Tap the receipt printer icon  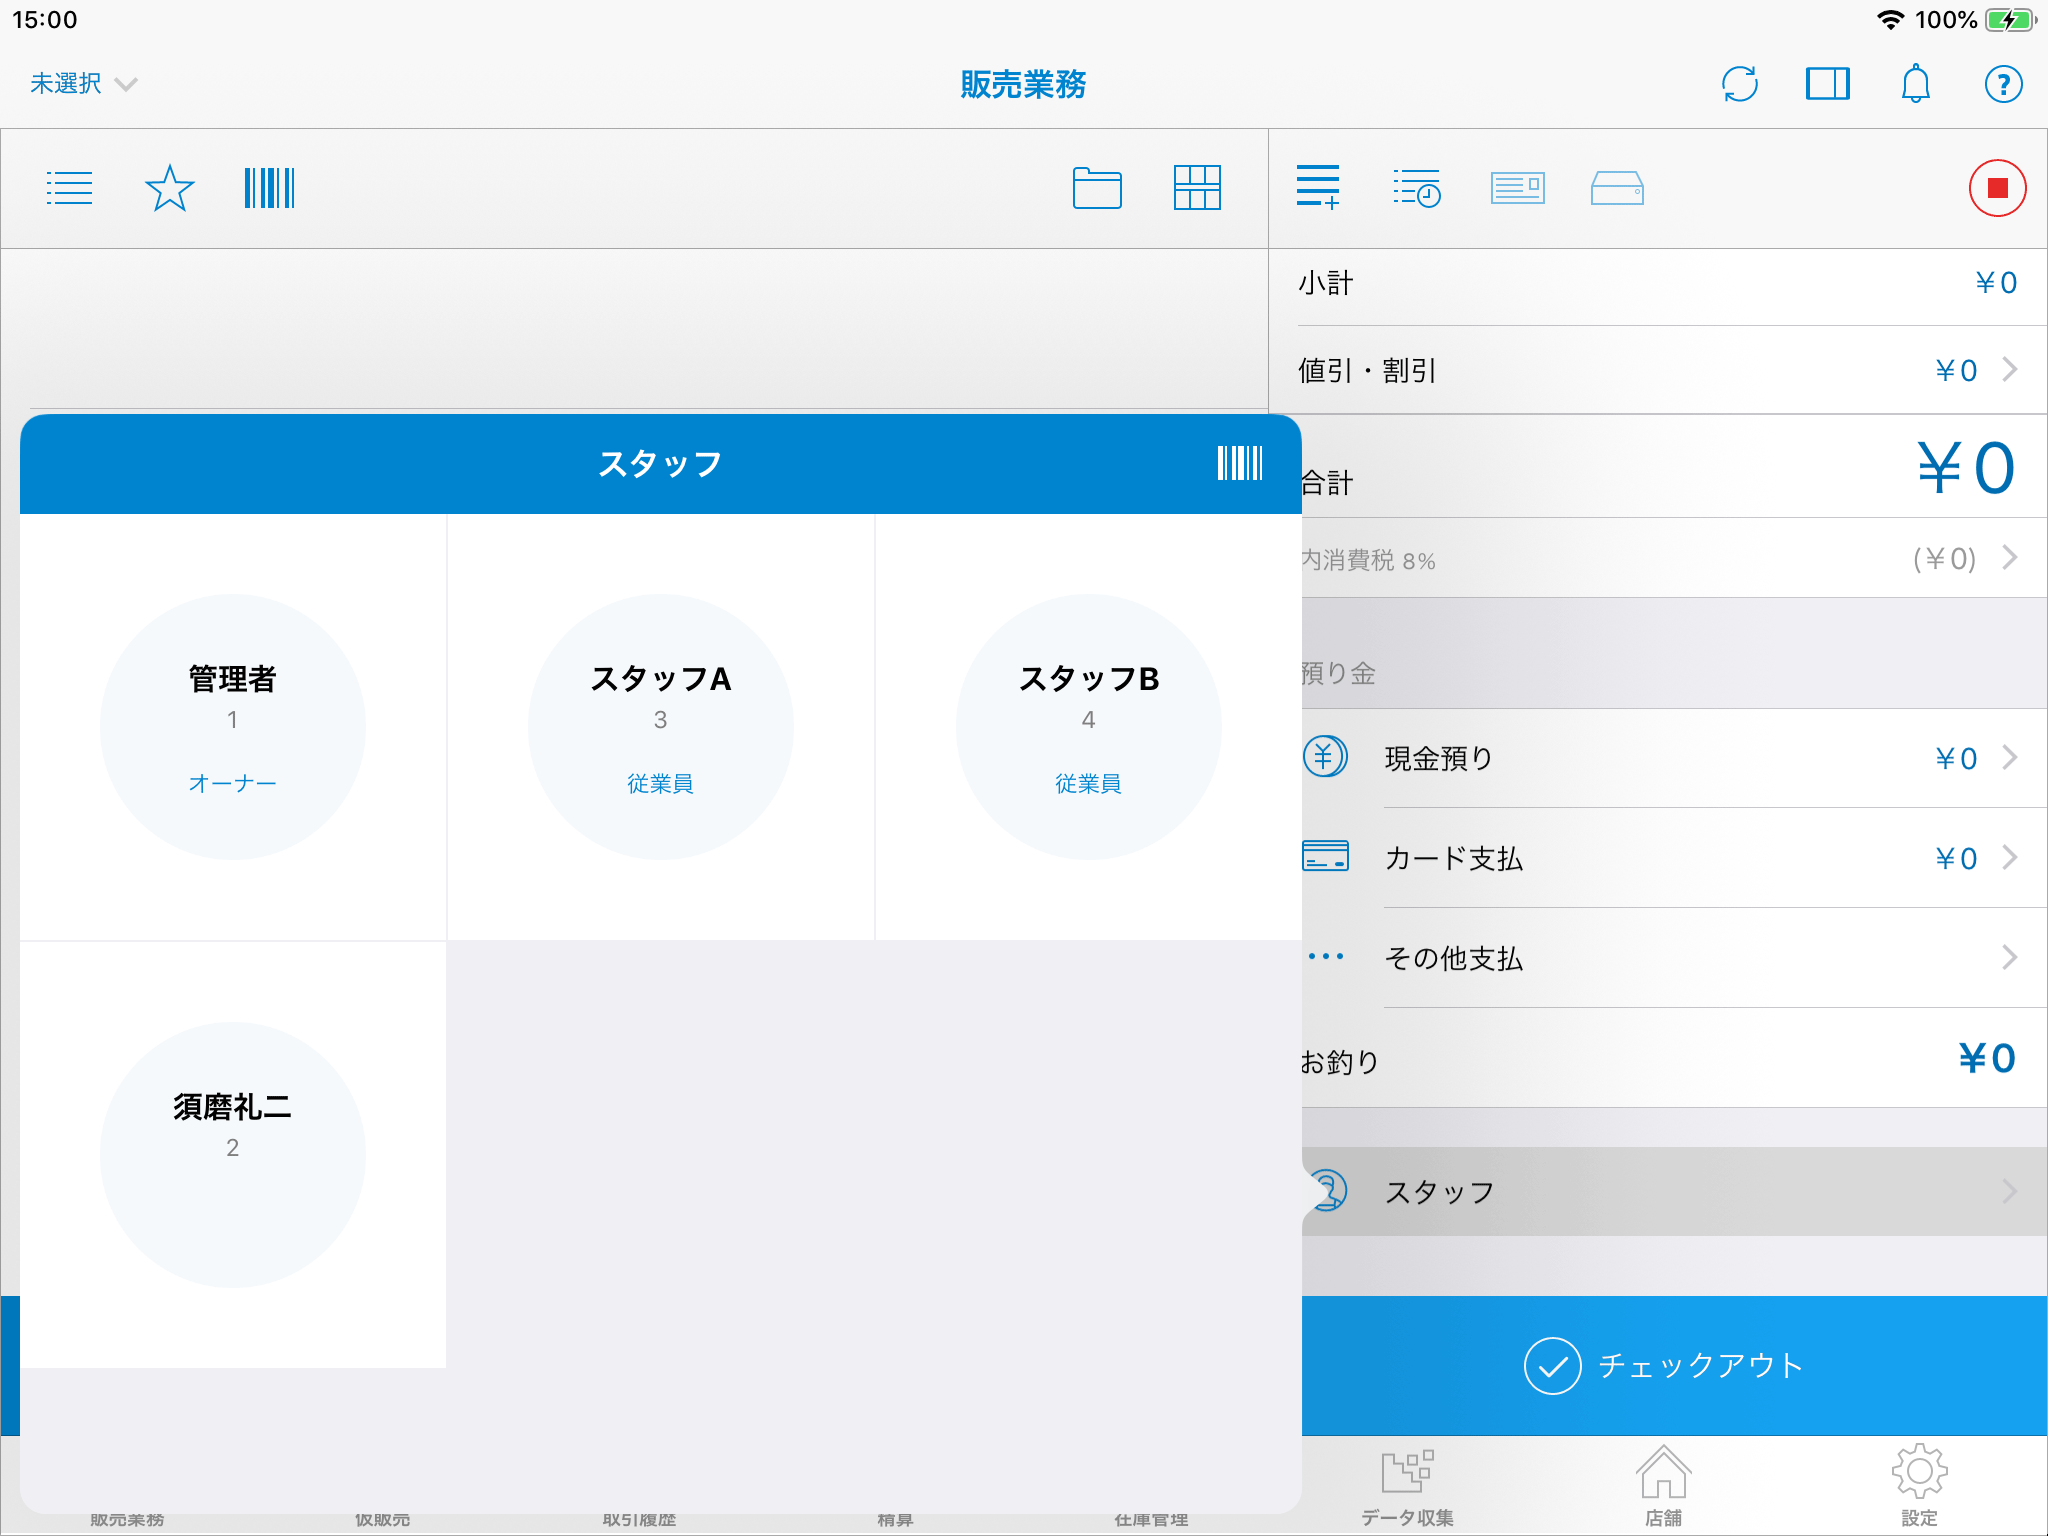click(x=1517, y=188)
